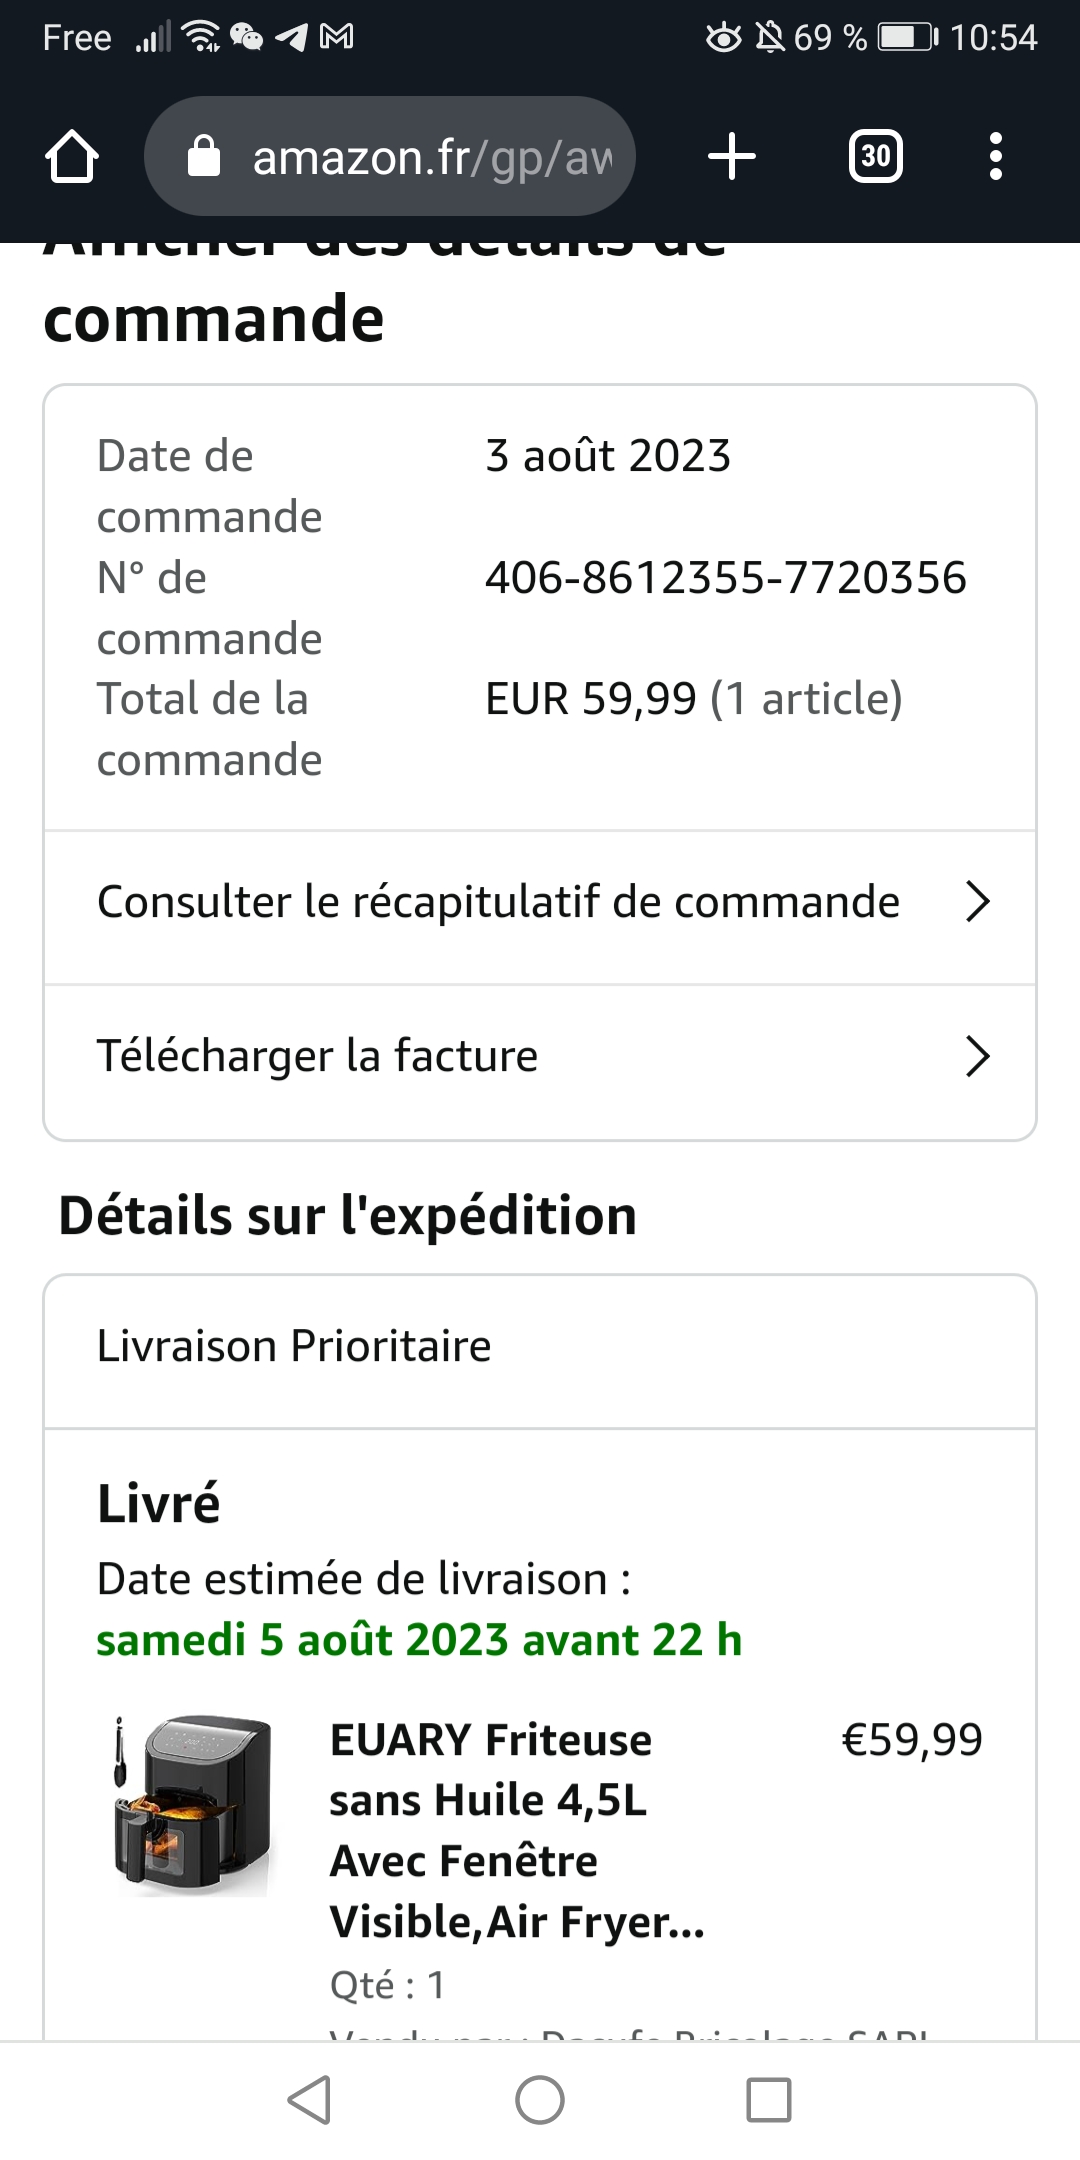1080x2160 pixels.
Task: Click the amazon.fr URL address bar
Action: pyautogui.click(x=430, y=157)
